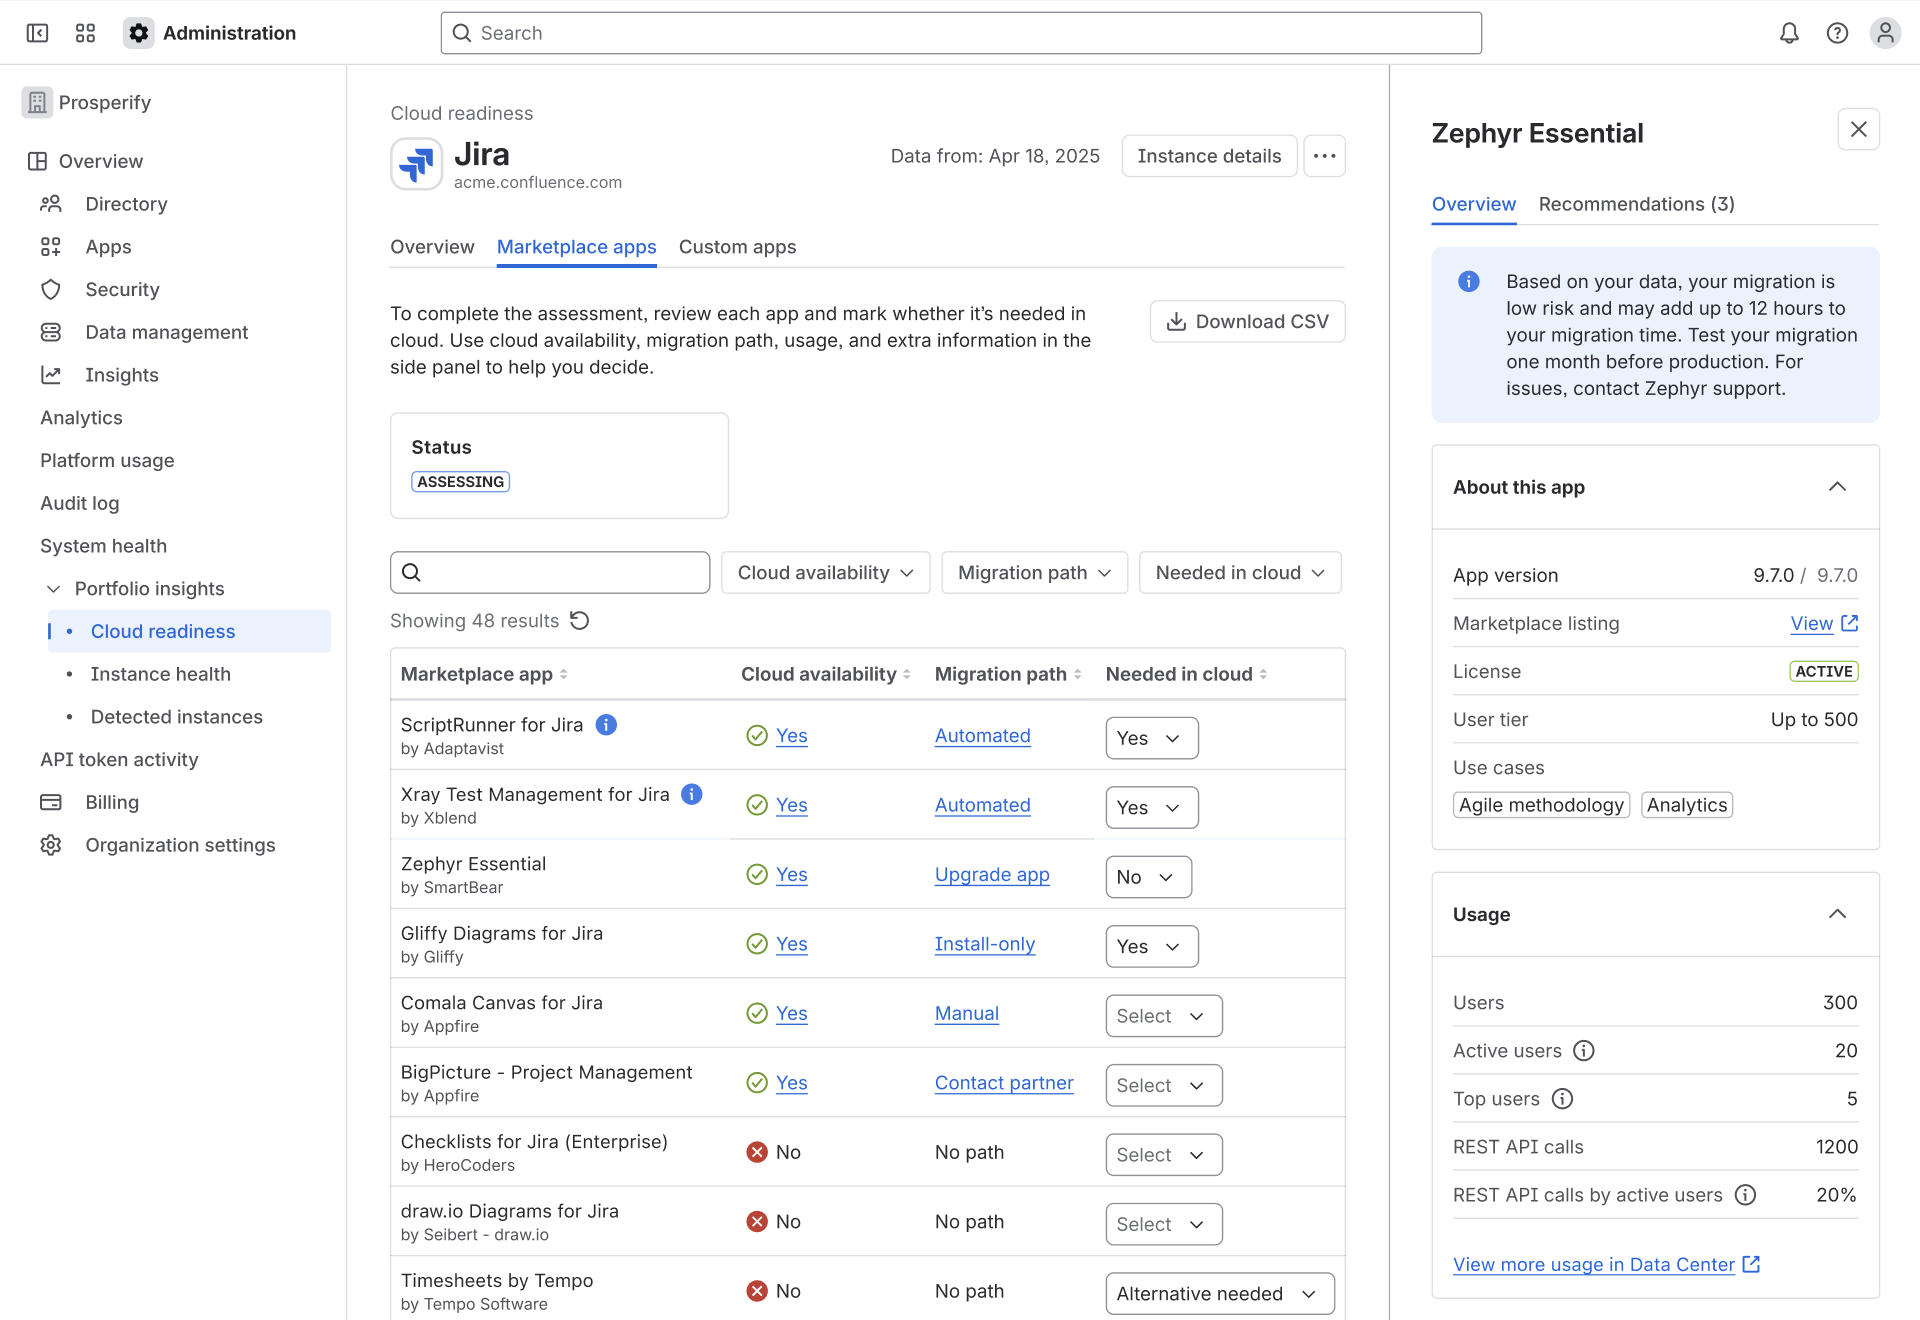Click the info icon beside ScriptRunner for Jira
Screen dimensions: 1920x1320
click(x=606, y=725)
